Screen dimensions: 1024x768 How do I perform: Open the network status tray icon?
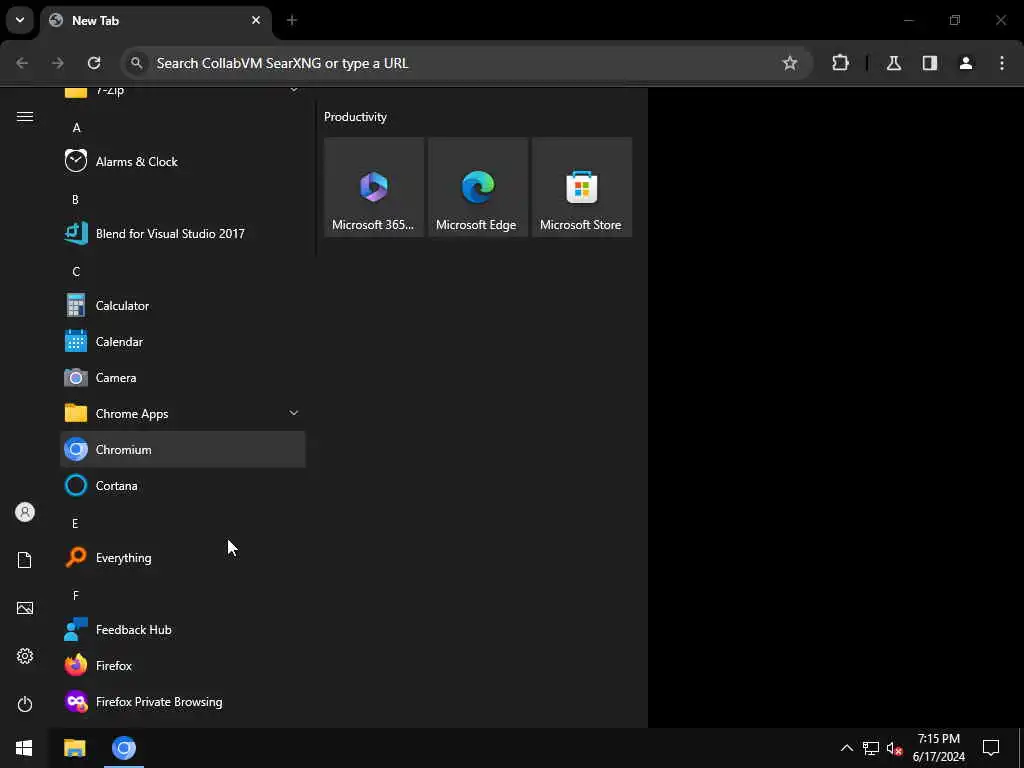(x=871, y=748)
